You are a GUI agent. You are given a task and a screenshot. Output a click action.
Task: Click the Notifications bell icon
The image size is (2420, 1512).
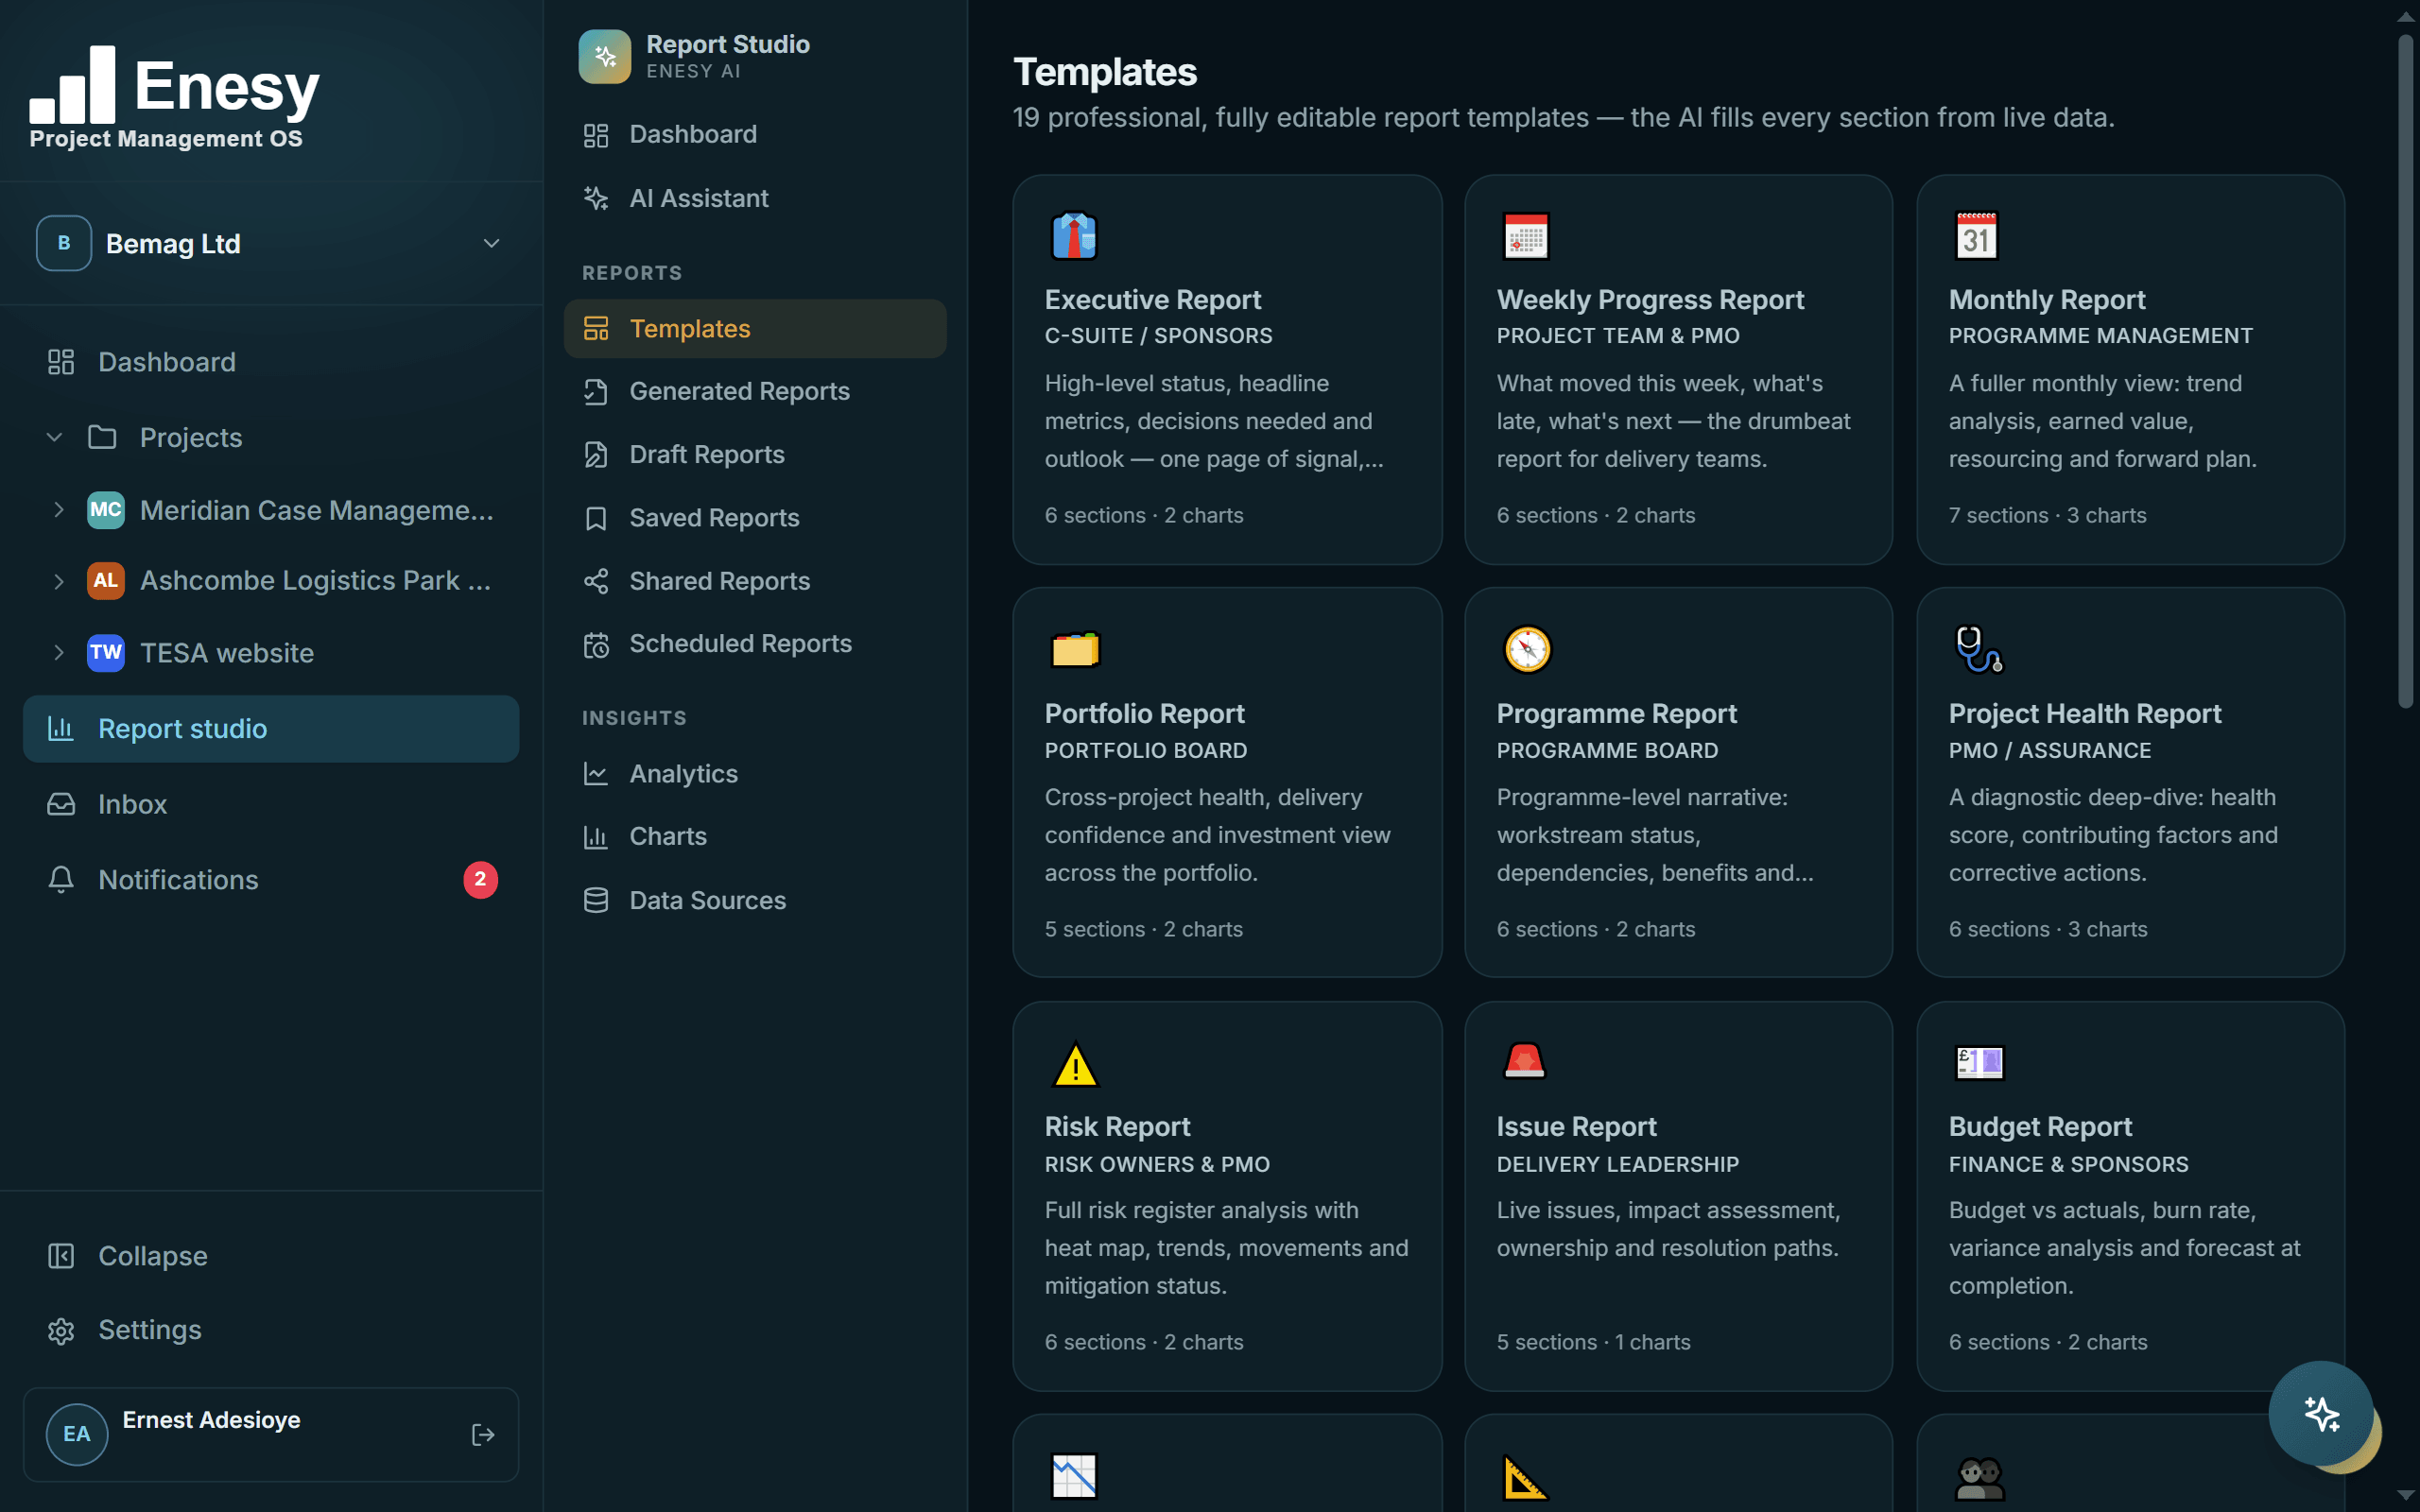(61, 880)
